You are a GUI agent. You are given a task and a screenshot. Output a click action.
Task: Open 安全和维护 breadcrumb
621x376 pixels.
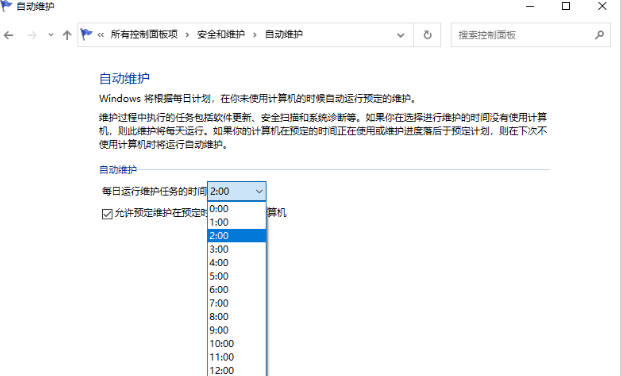pyautogui.click(x=221, y=34)
